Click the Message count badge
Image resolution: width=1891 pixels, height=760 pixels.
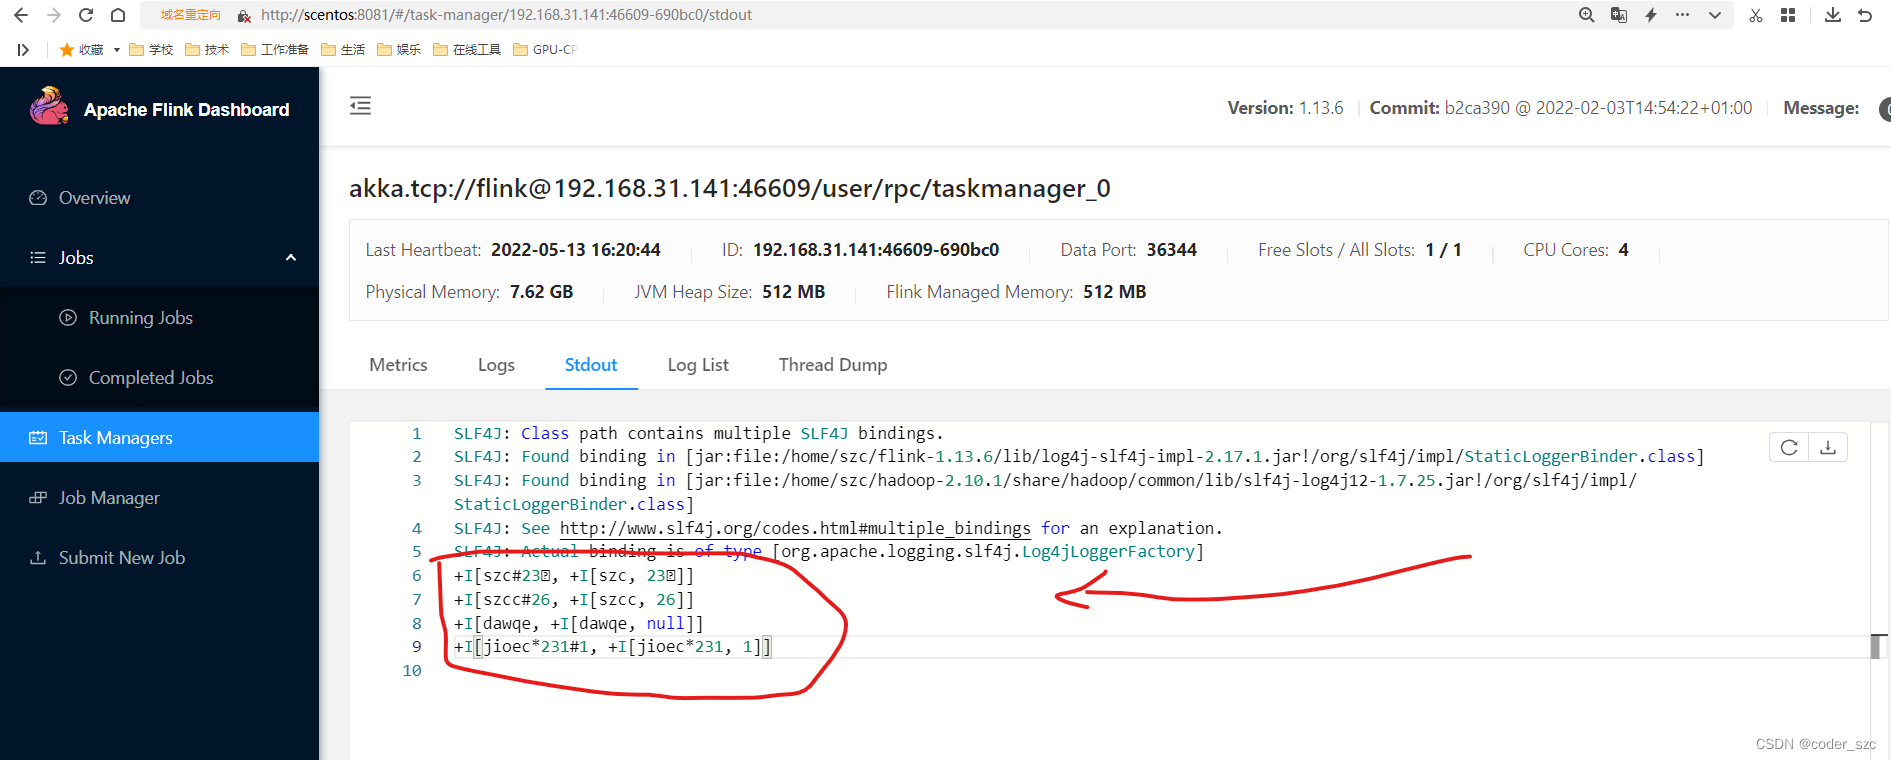(1884, 109)
